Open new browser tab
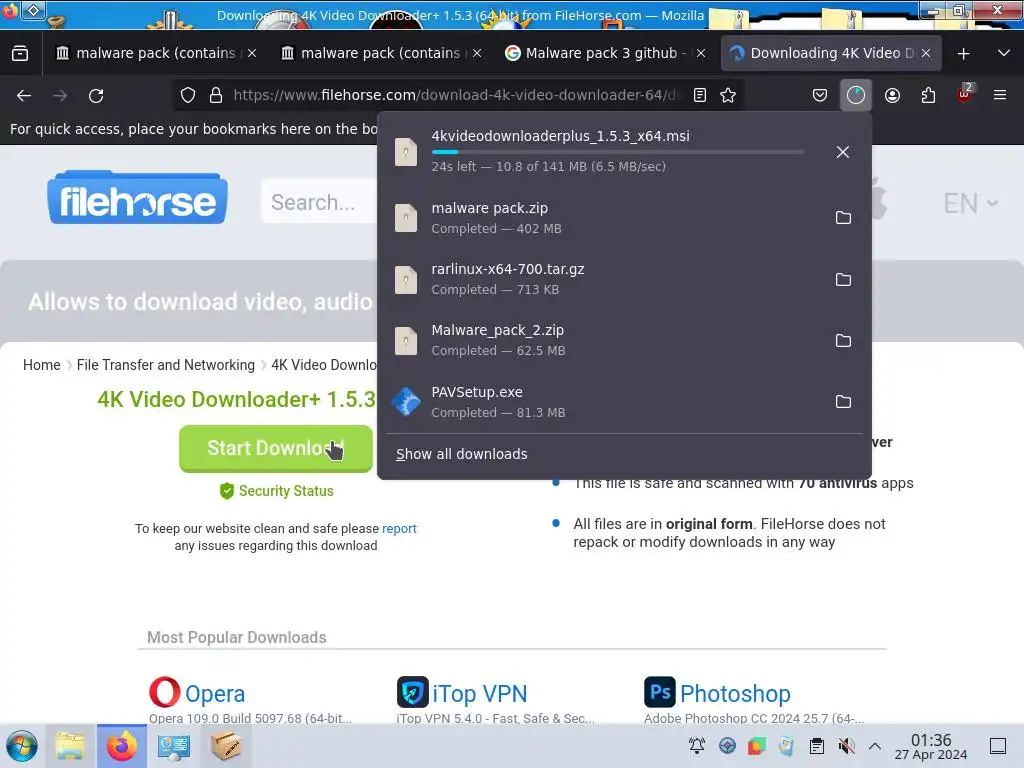Image resolution: width=1024 pixels, height=768 pixels. coord(963,54)
